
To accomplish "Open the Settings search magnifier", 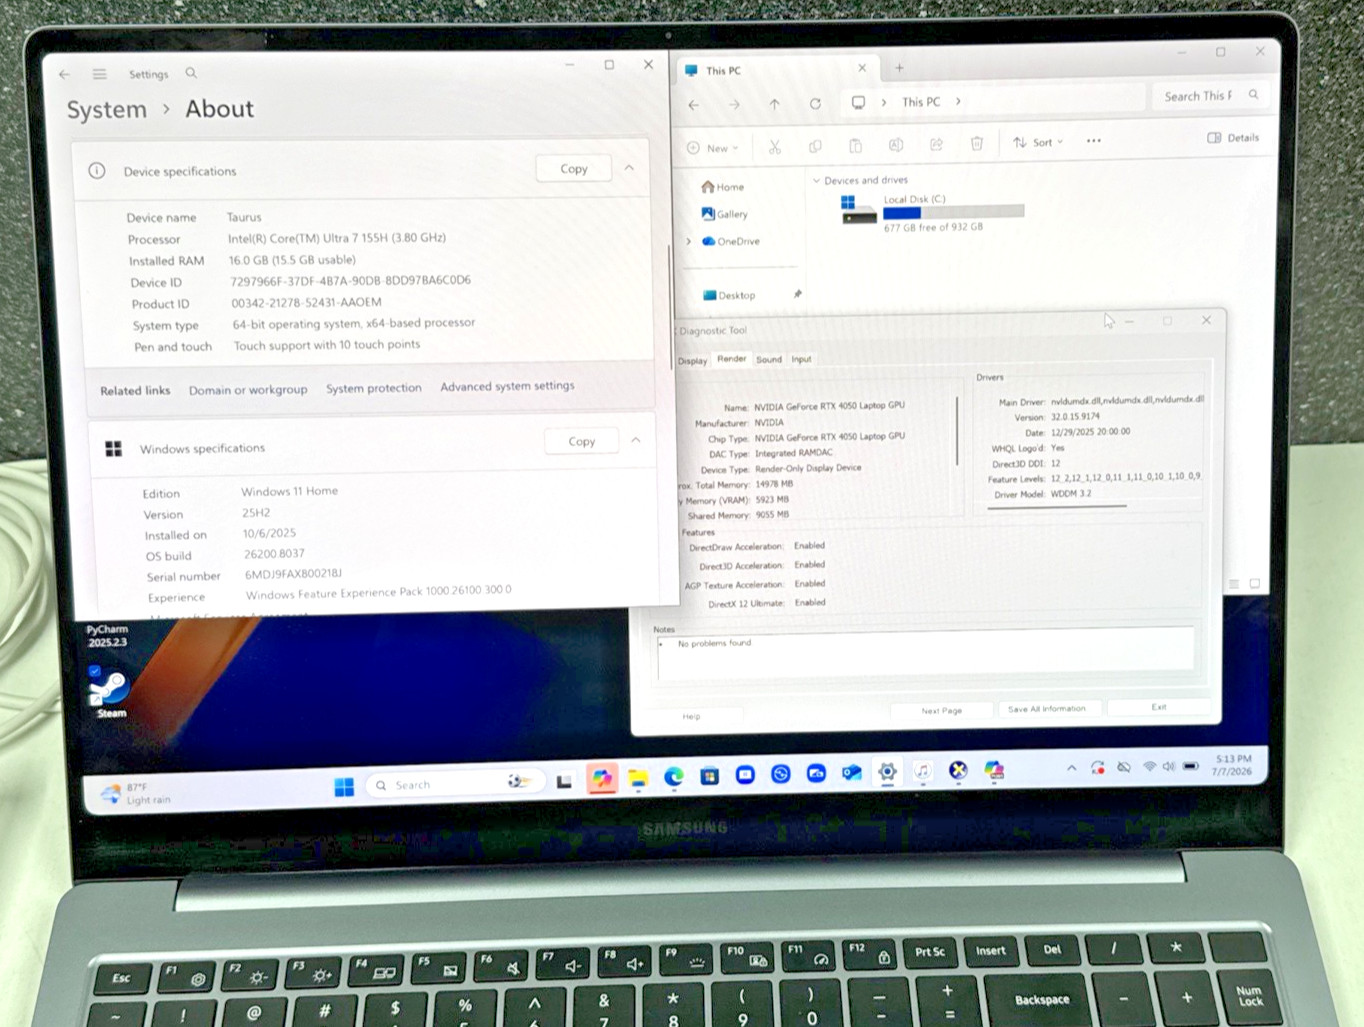I will (x=191, y=73).
